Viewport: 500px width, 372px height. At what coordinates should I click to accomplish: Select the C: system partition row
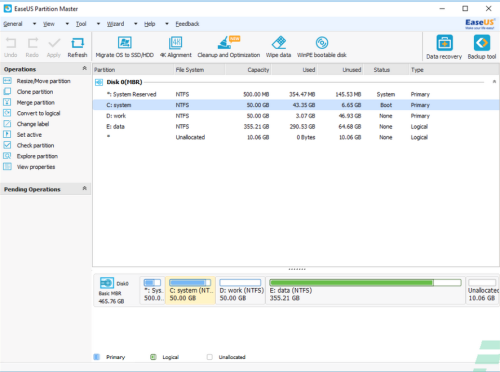[296, 105]
